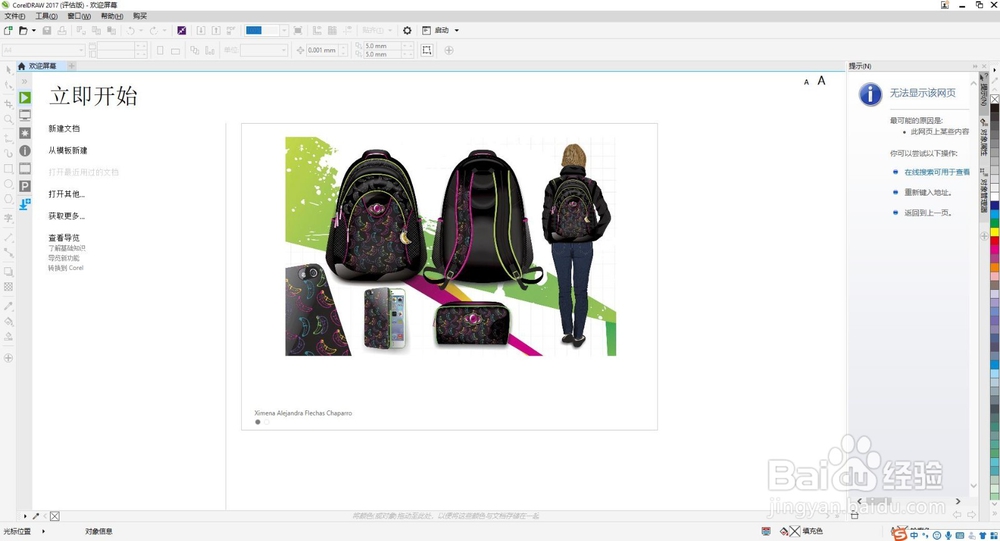This screenshot has width=1000, height=541.
Task: Increase text size with large A
Action: (821, 80)
